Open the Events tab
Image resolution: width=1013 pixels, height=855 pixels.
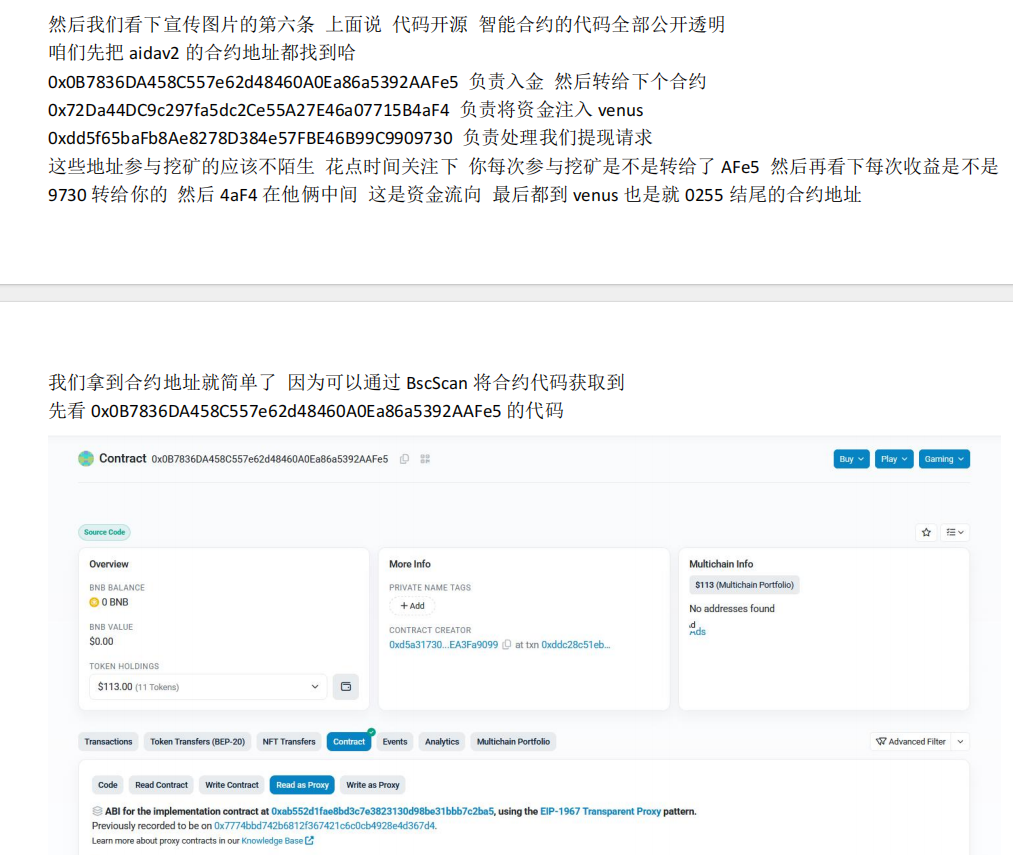point(395,742)
